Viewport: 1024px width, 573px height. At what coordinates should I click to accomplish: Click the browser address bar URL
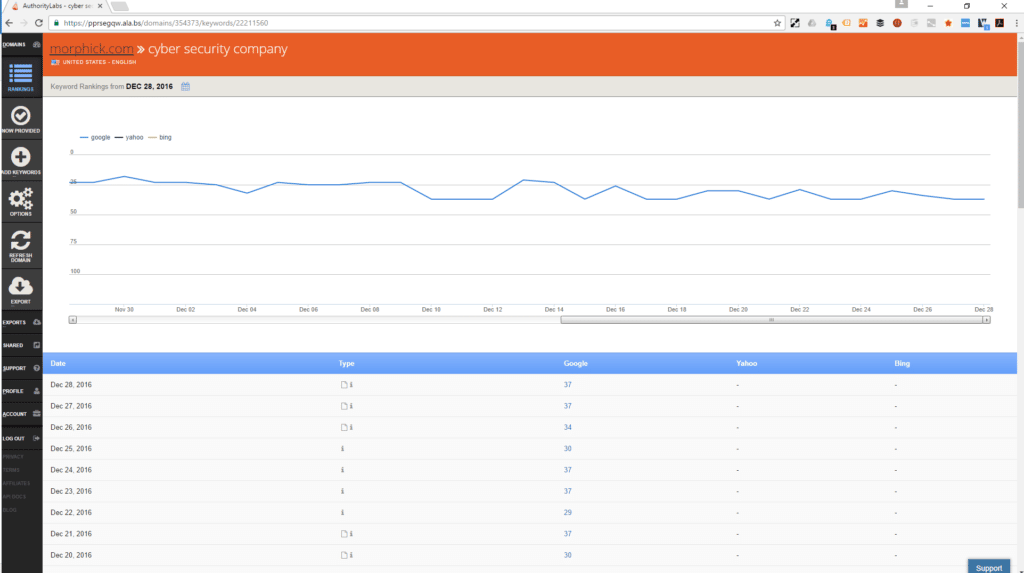[x=166, y=23]
